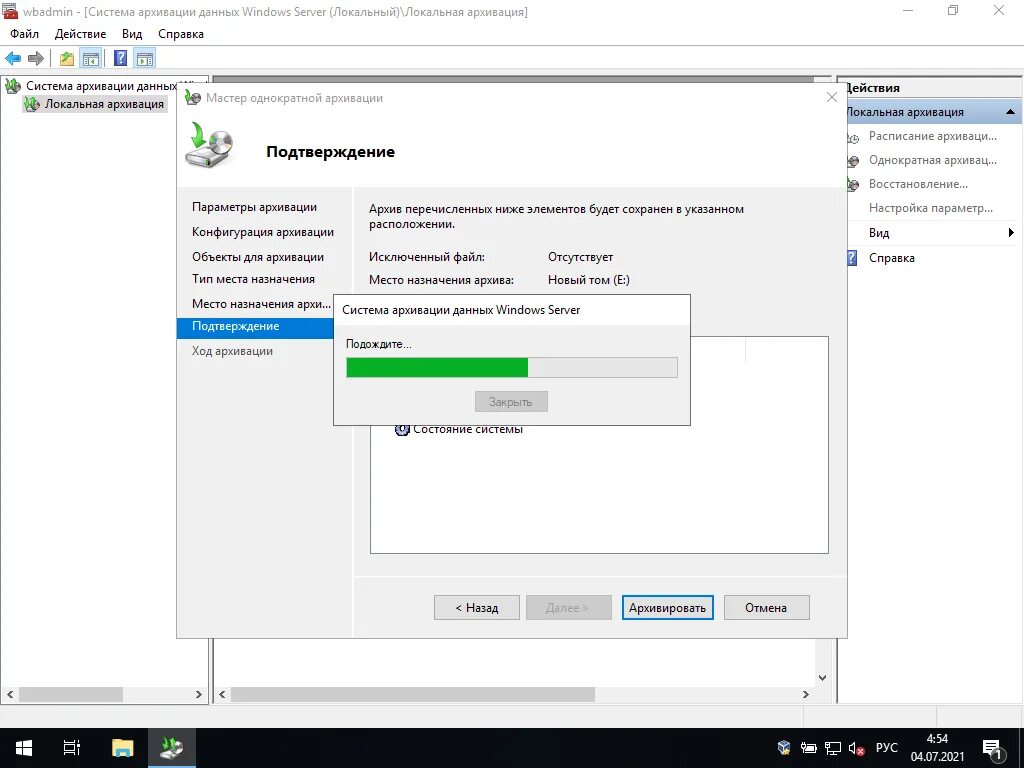Click the Отмена button
The height and width of the screenshot is (768, 1024).
click(766, 608)
